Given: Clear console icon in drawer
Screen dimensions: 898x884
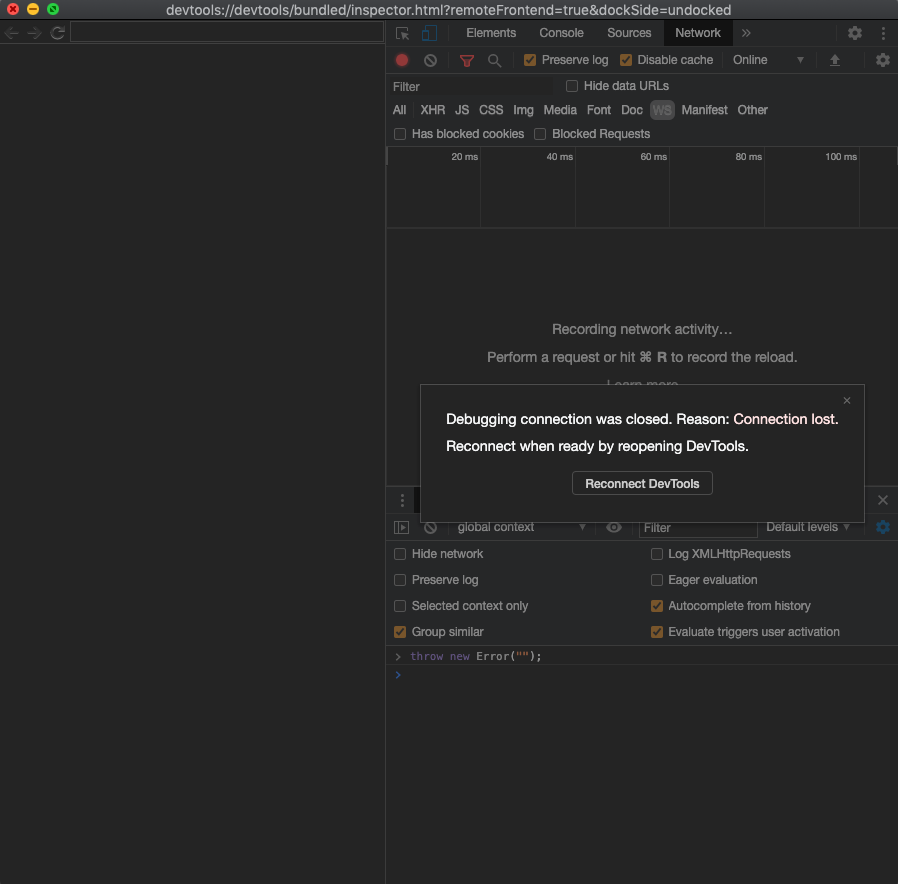Looking at the screenshot, I should [430, 527].
